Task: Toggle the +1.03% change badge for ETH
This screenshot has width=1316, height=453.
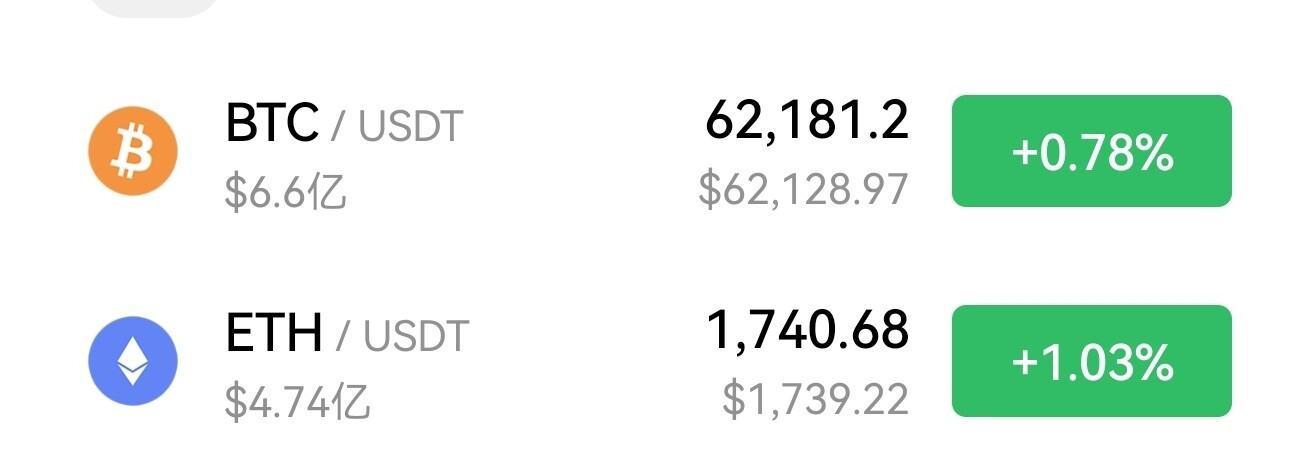Action: coord(1091,360)
